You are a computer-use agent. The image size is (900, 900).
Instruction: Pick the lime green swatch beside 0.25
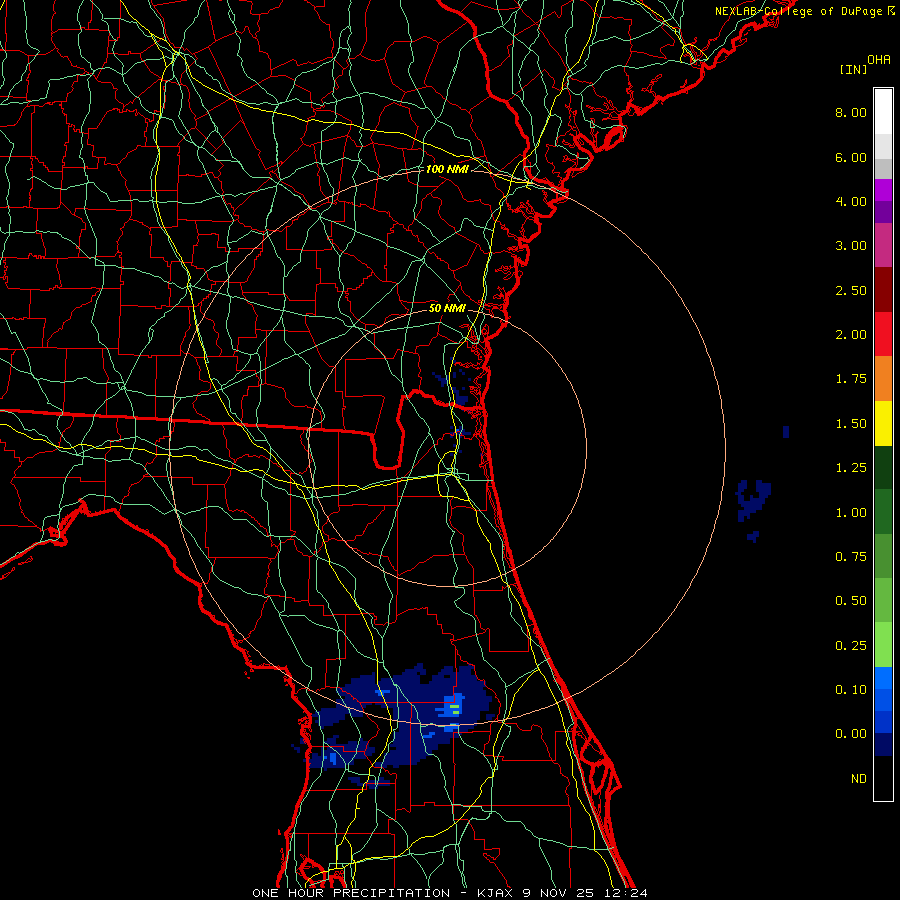[883, 645]
